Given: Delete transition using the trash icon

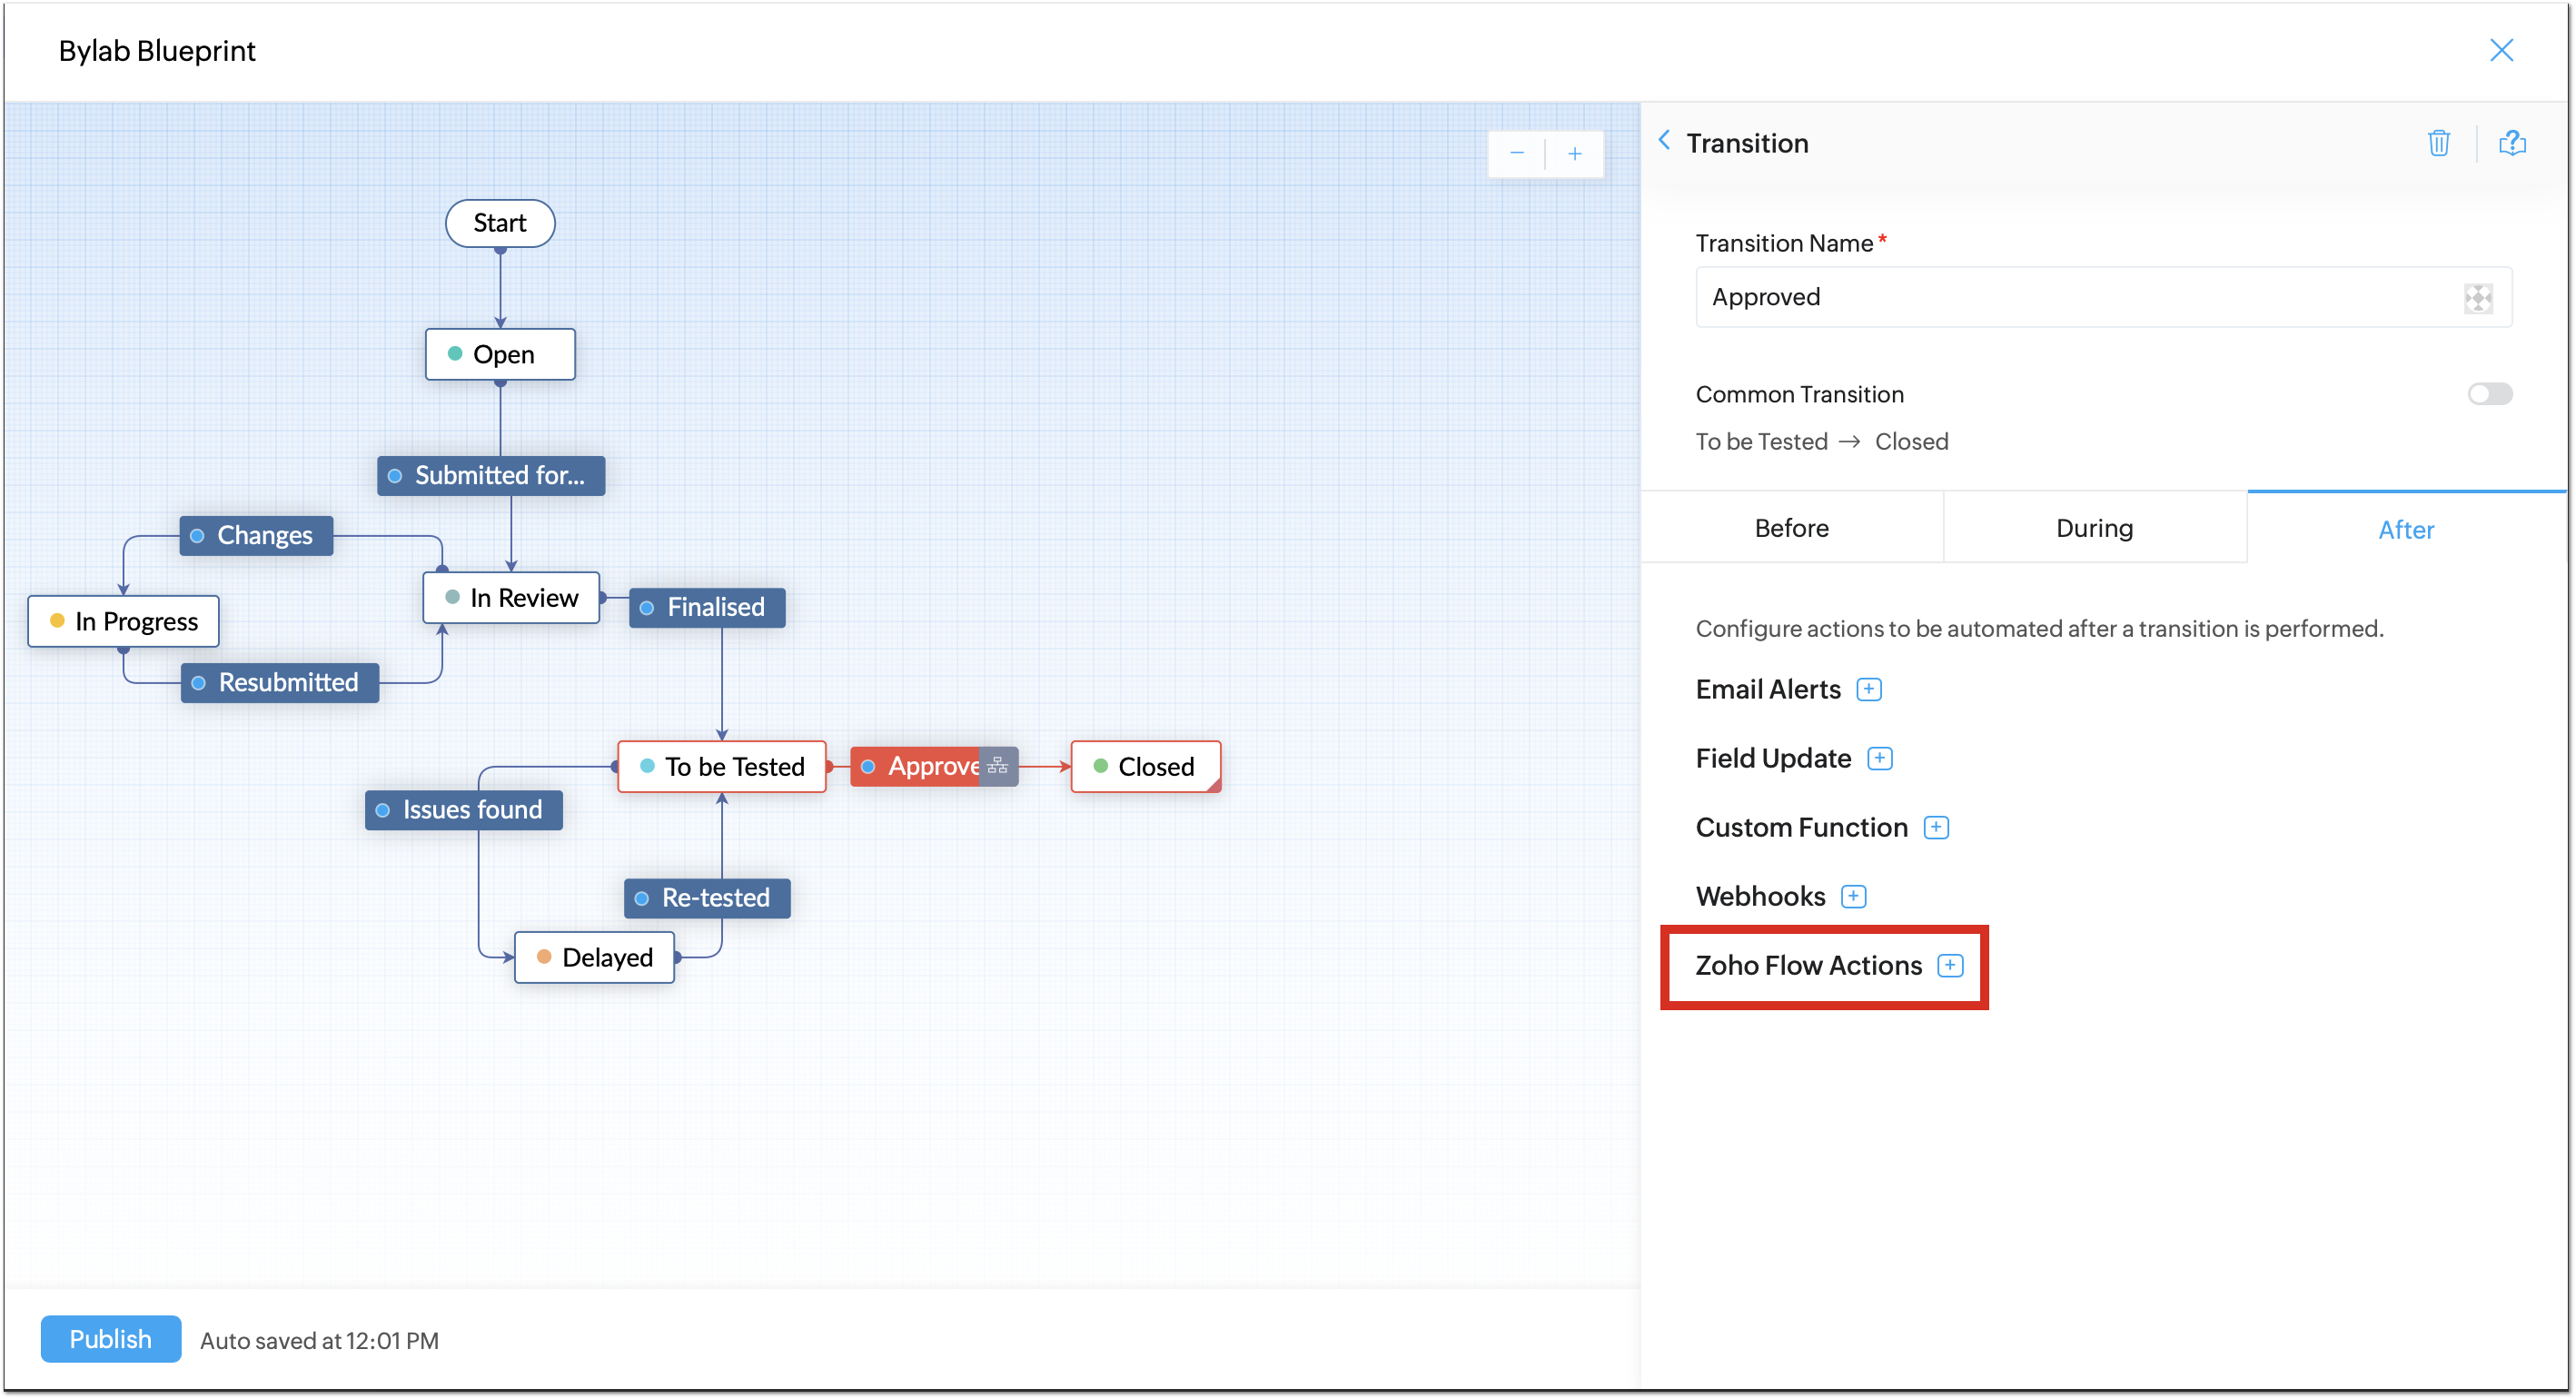Looking at the screenshot, I should 2438,143.
